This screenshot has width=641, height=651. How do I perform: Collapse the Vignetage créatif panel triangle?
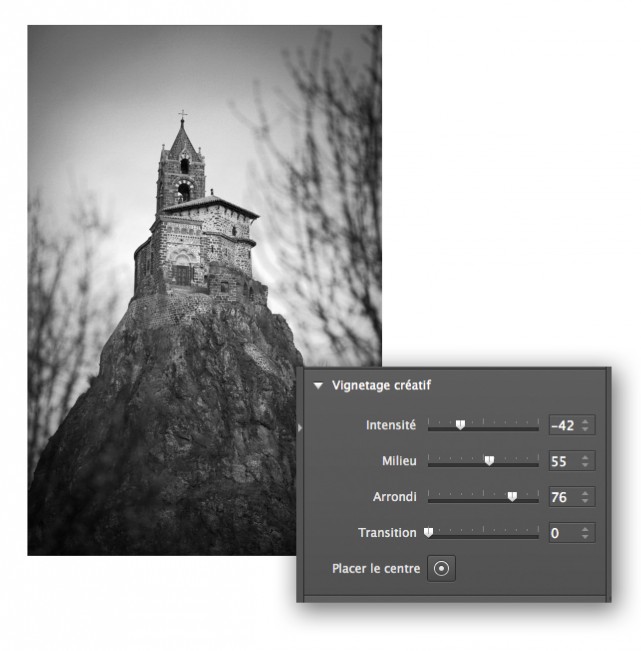(318, 386)
